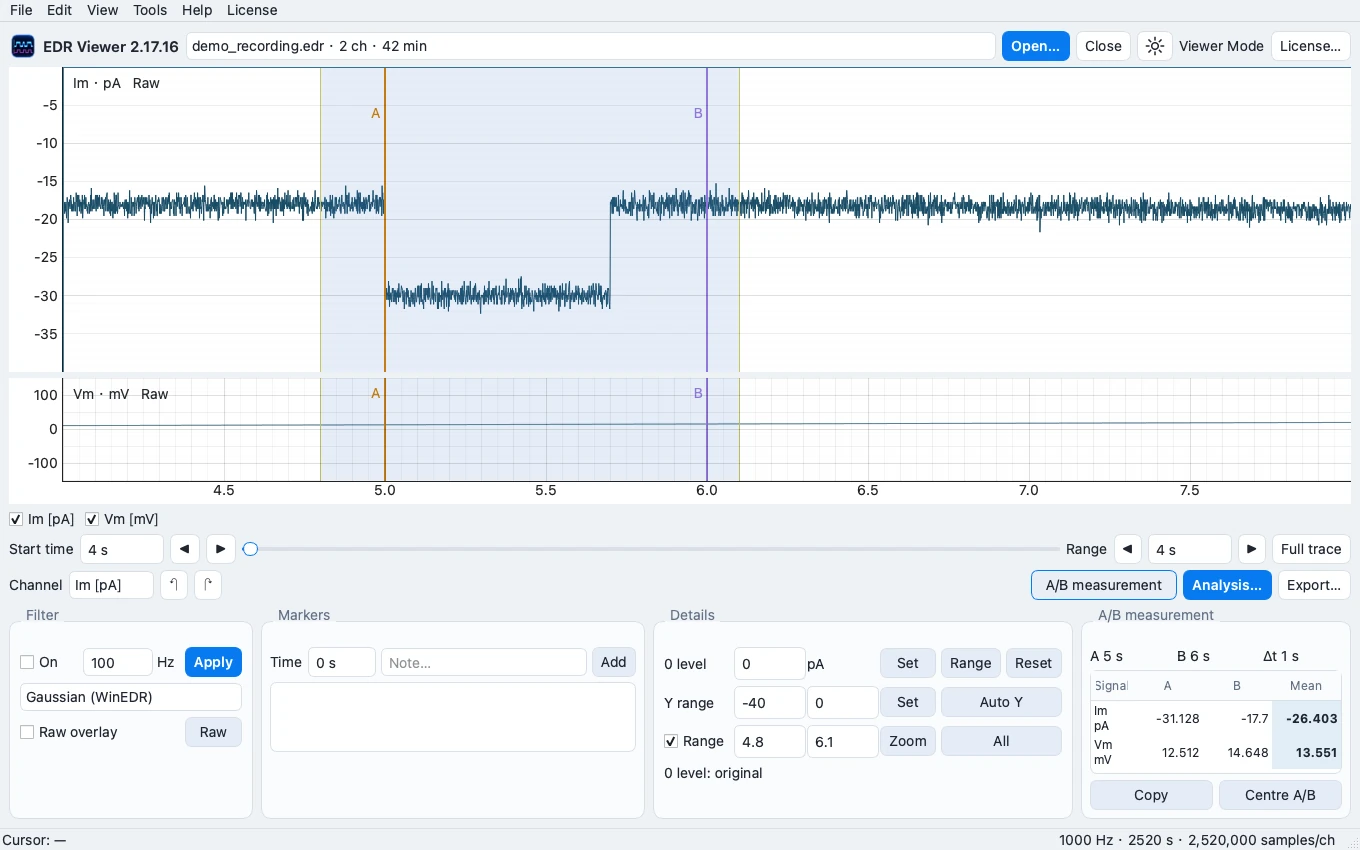1360x850 pixels.
Task: Click the License... button at top right
Action: point(1310,46)
